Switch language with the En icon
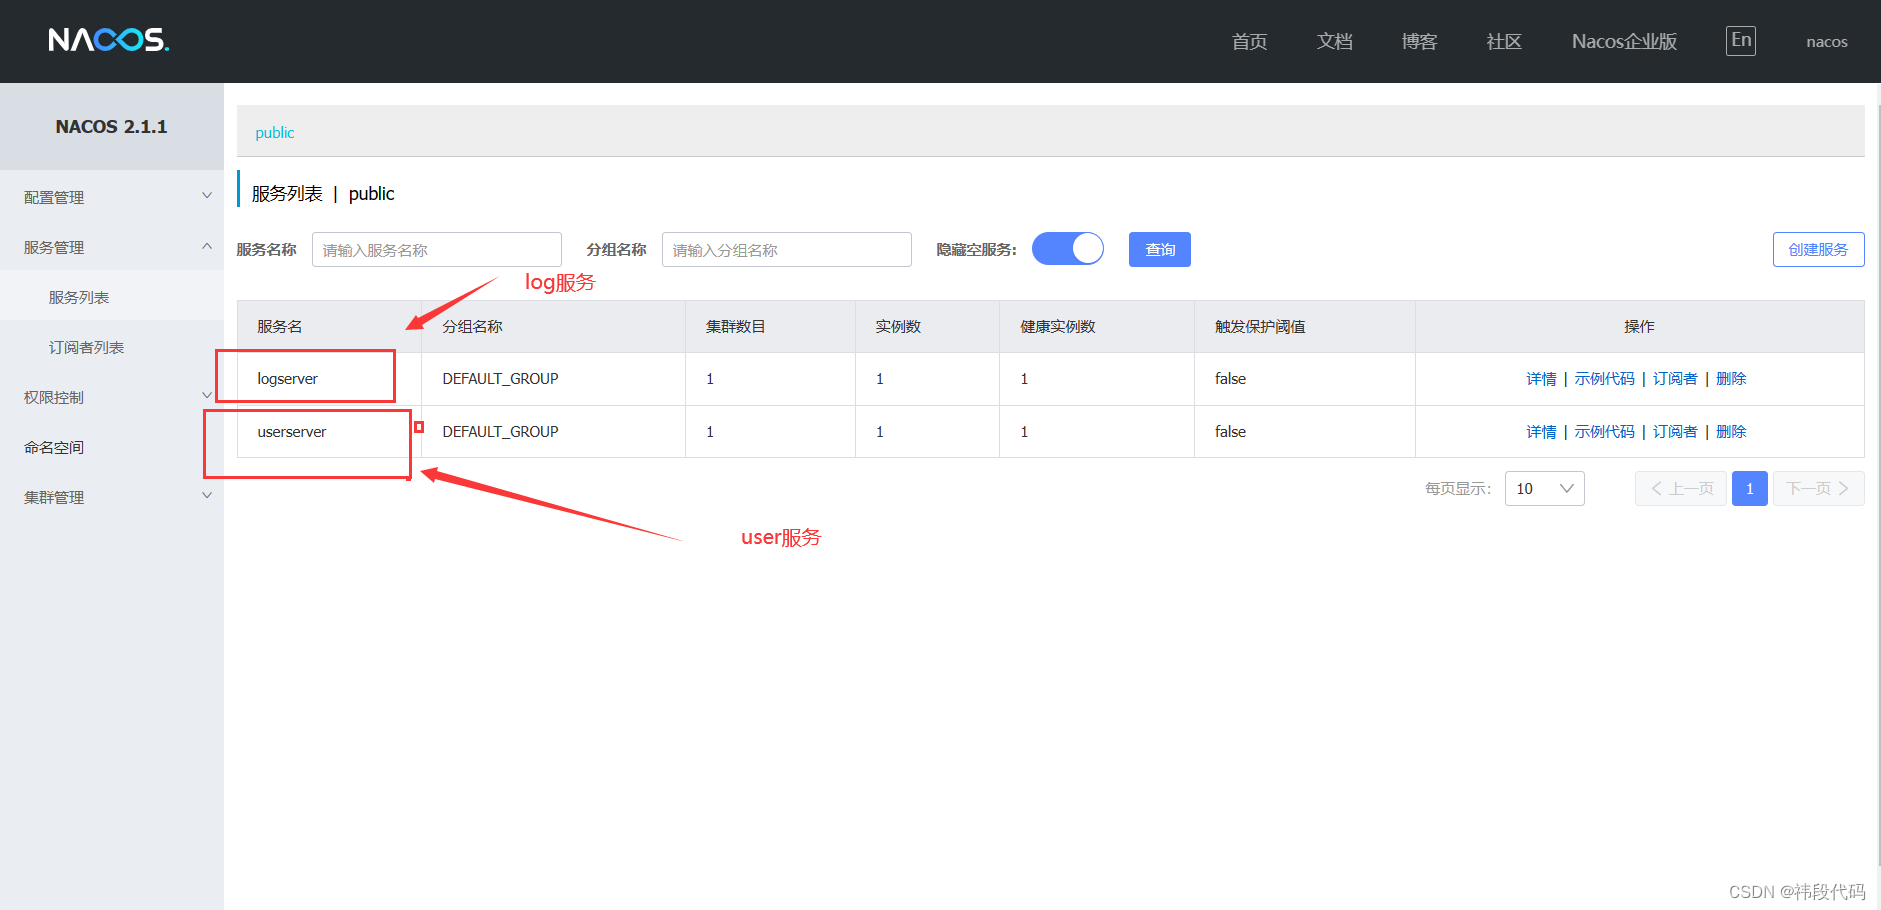 tap(1741, 41)
